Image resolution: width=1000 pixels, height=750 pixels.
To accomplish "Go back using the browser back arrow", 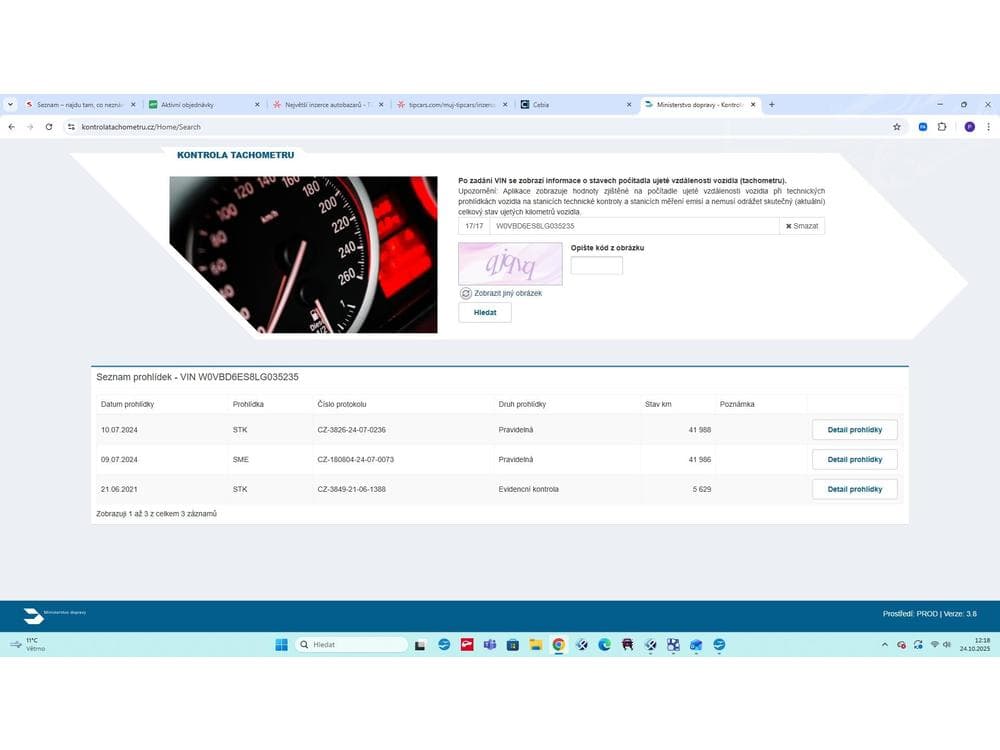I will click(12, 127).
